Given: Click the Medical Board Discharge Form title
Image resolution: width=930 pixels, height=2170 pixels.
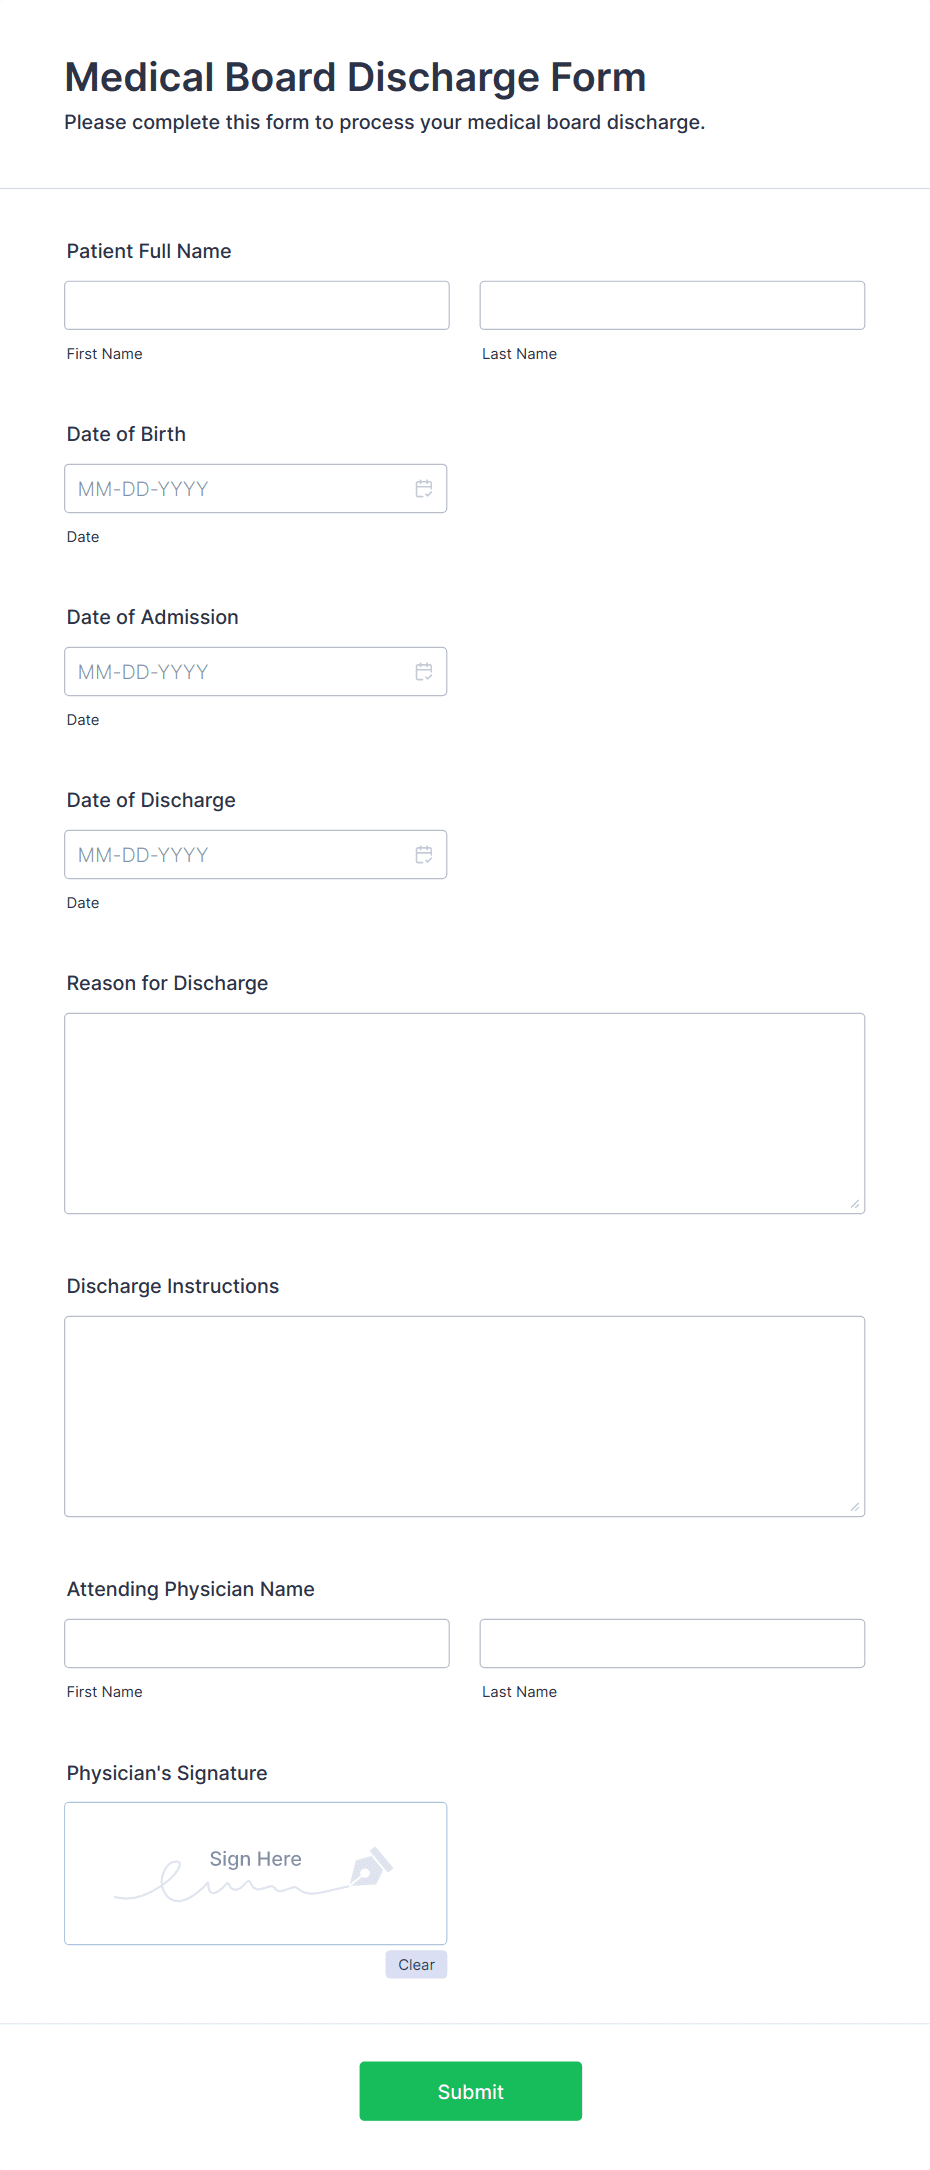Looking at the screenshot, I should pyautogui.click(x=355, y=76).
